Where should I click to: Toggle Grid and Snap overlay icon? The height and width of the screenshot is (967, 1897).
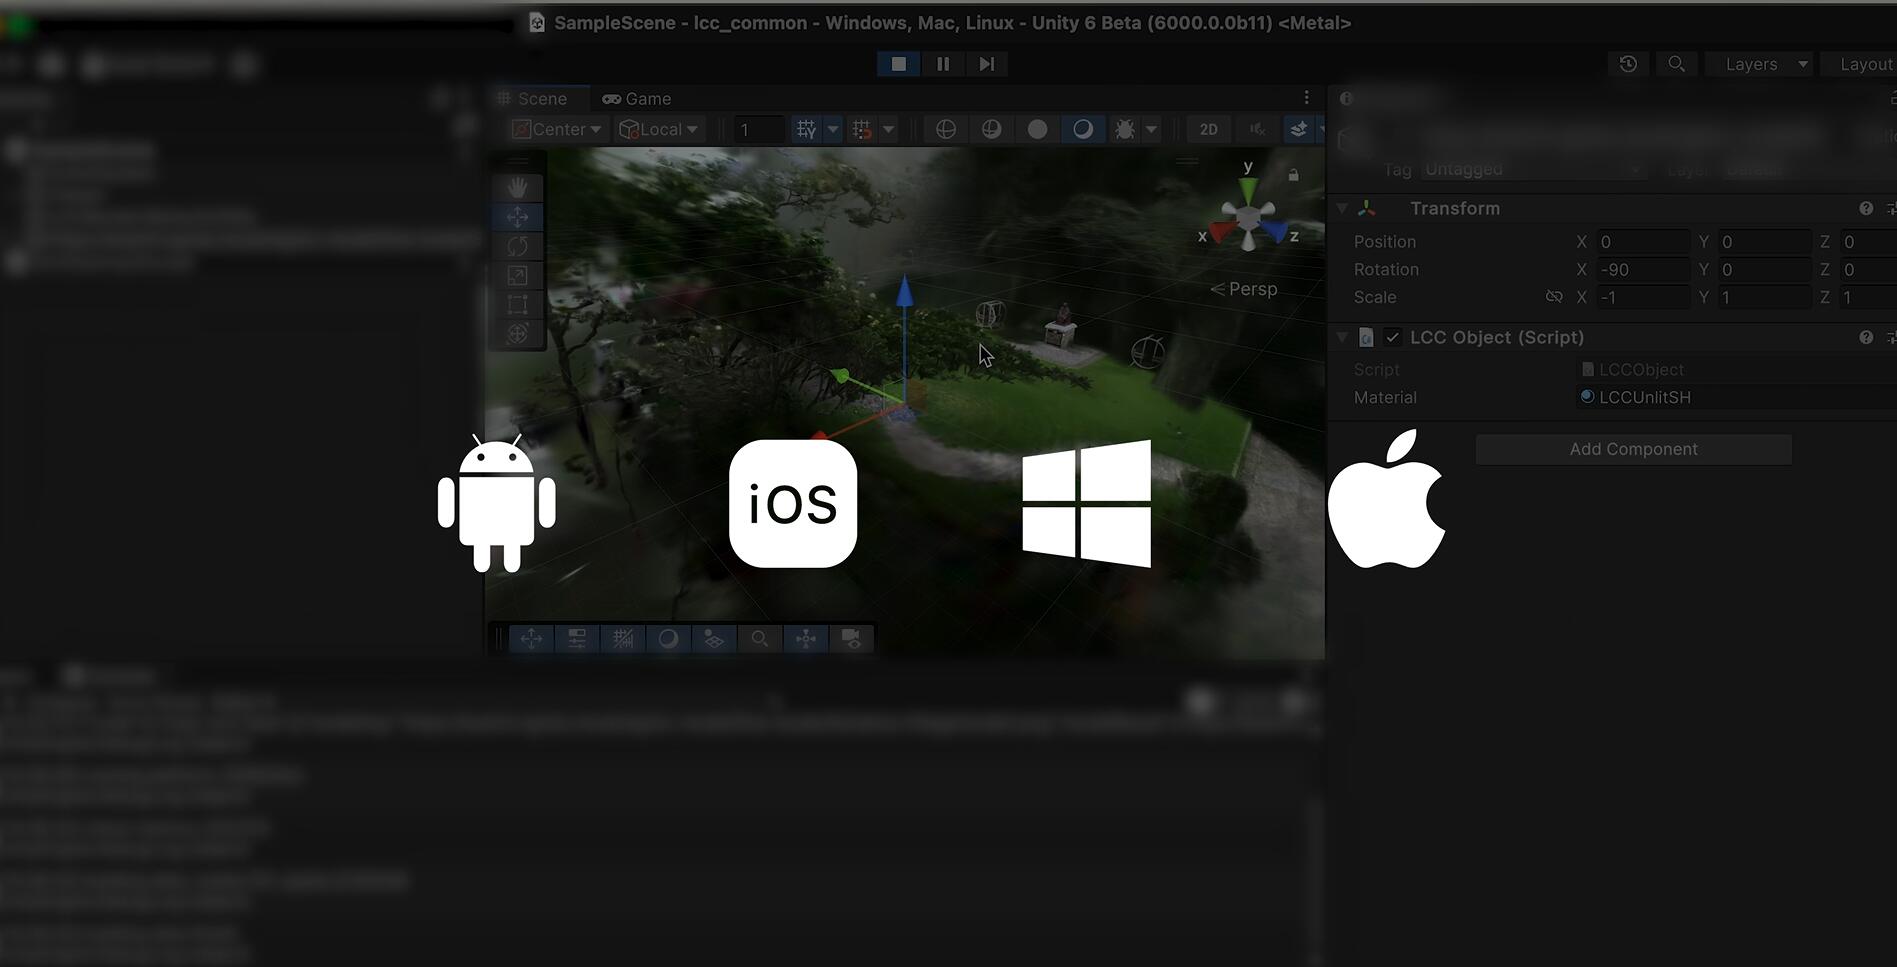(623, 638)
